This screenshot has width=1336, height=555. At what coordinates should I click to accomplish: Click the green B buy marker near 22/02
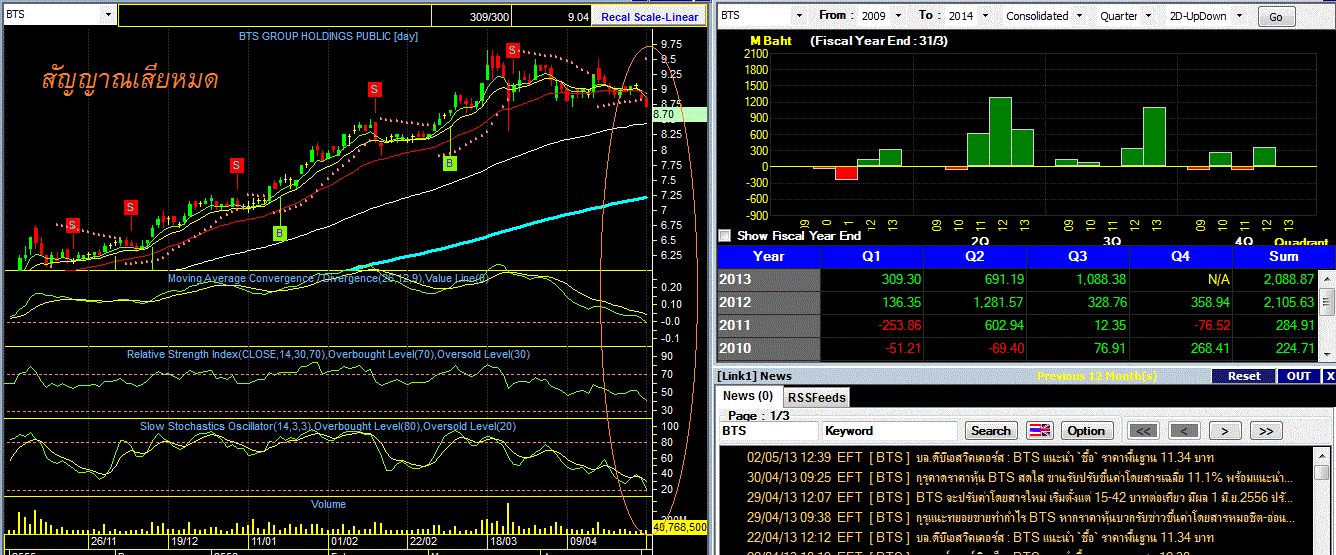coord(450,163)
